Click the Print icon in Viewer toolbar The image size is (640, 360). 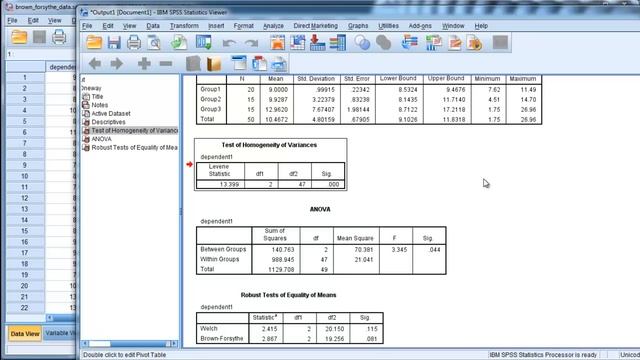click(134, 42)
